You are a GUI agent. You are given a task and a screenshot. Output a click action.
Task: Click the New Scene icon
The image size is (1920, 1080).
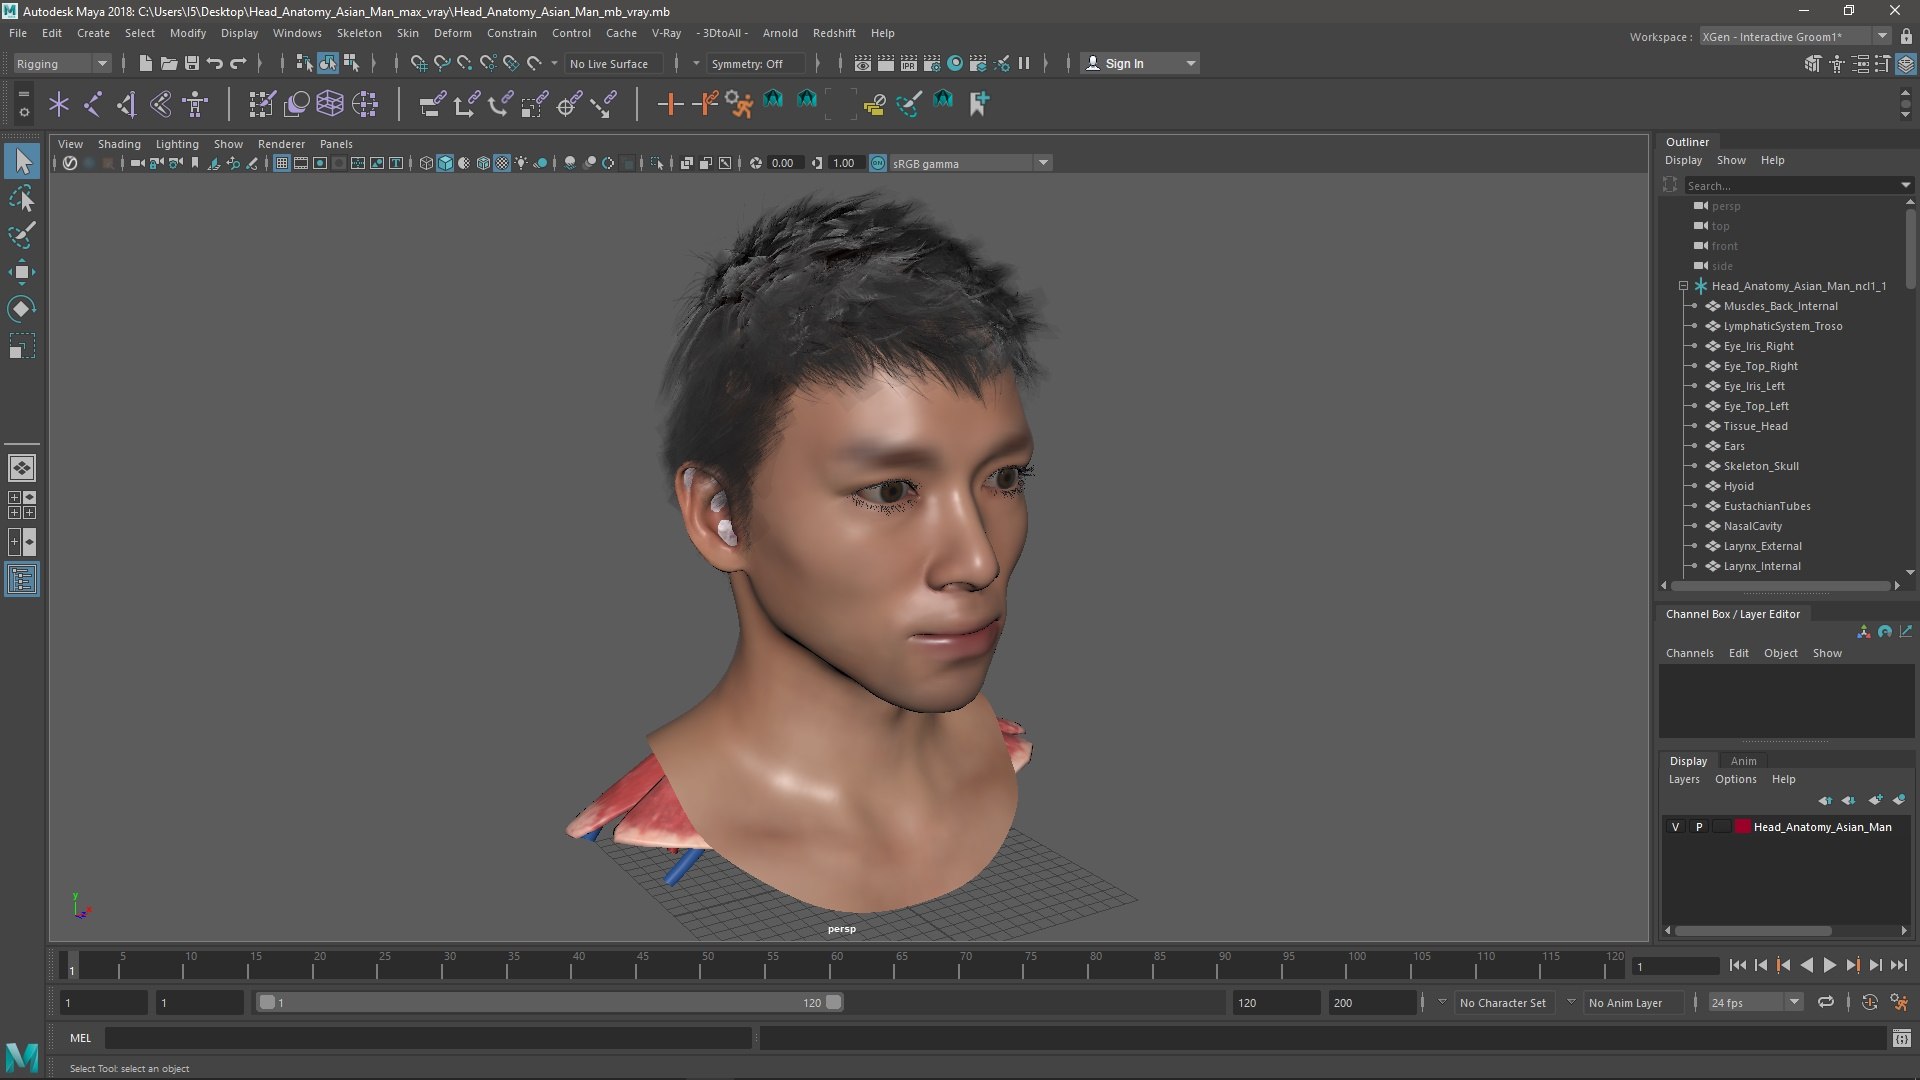click(145, 63)
